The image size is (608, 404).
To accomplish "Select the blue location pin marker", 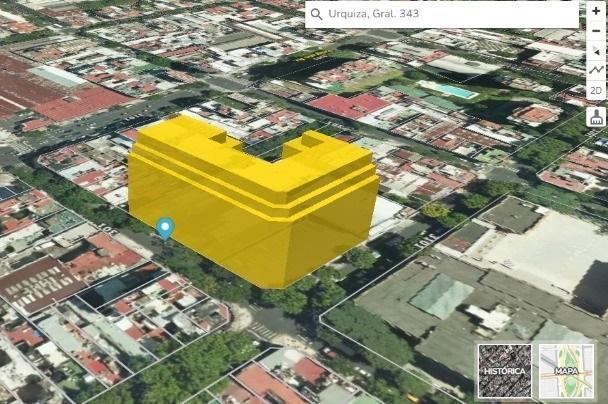I will (x=166, y=228).
